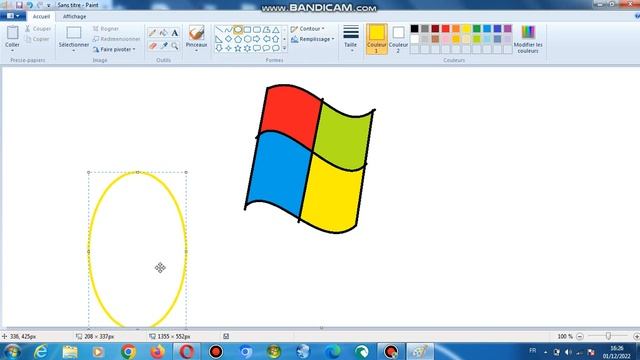This screenshot has width=640, height=360.
Task: Switch to the Accueil tab
Action: pos(41,16)
